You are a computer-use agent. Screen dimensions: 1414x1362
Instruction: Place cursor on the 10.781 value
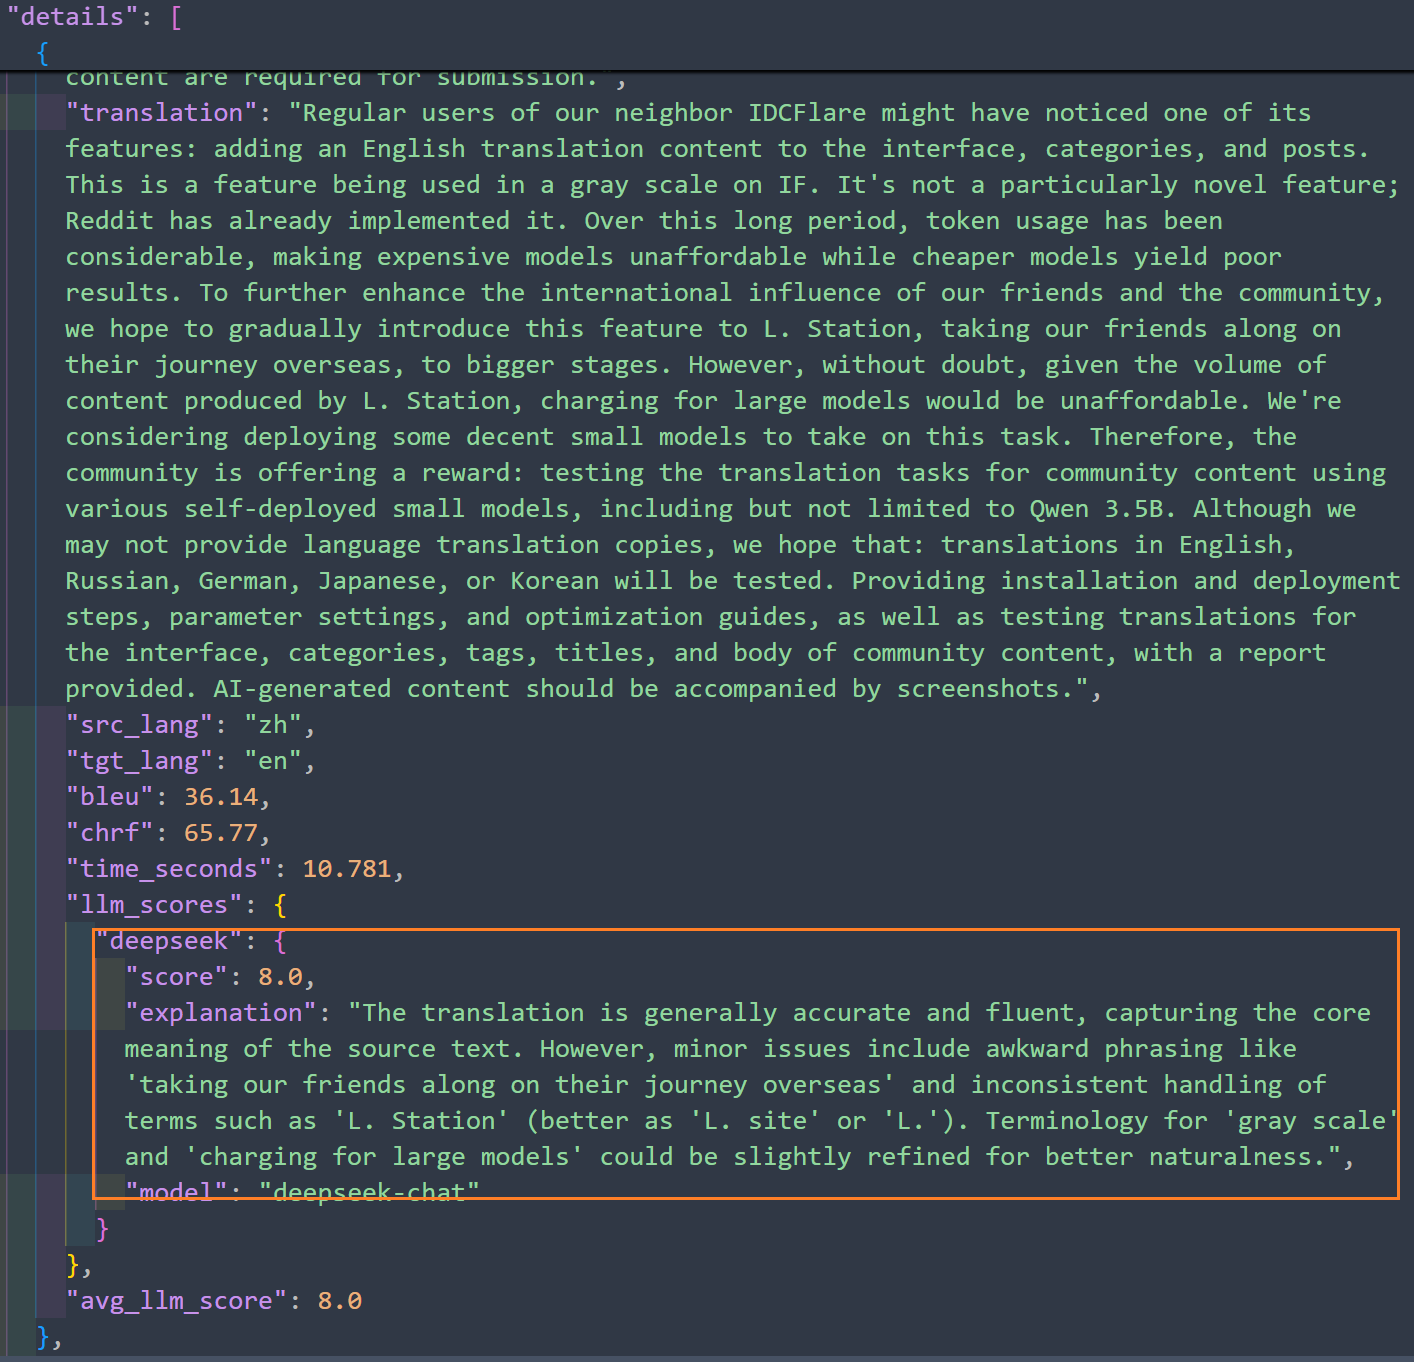[347, 869]
